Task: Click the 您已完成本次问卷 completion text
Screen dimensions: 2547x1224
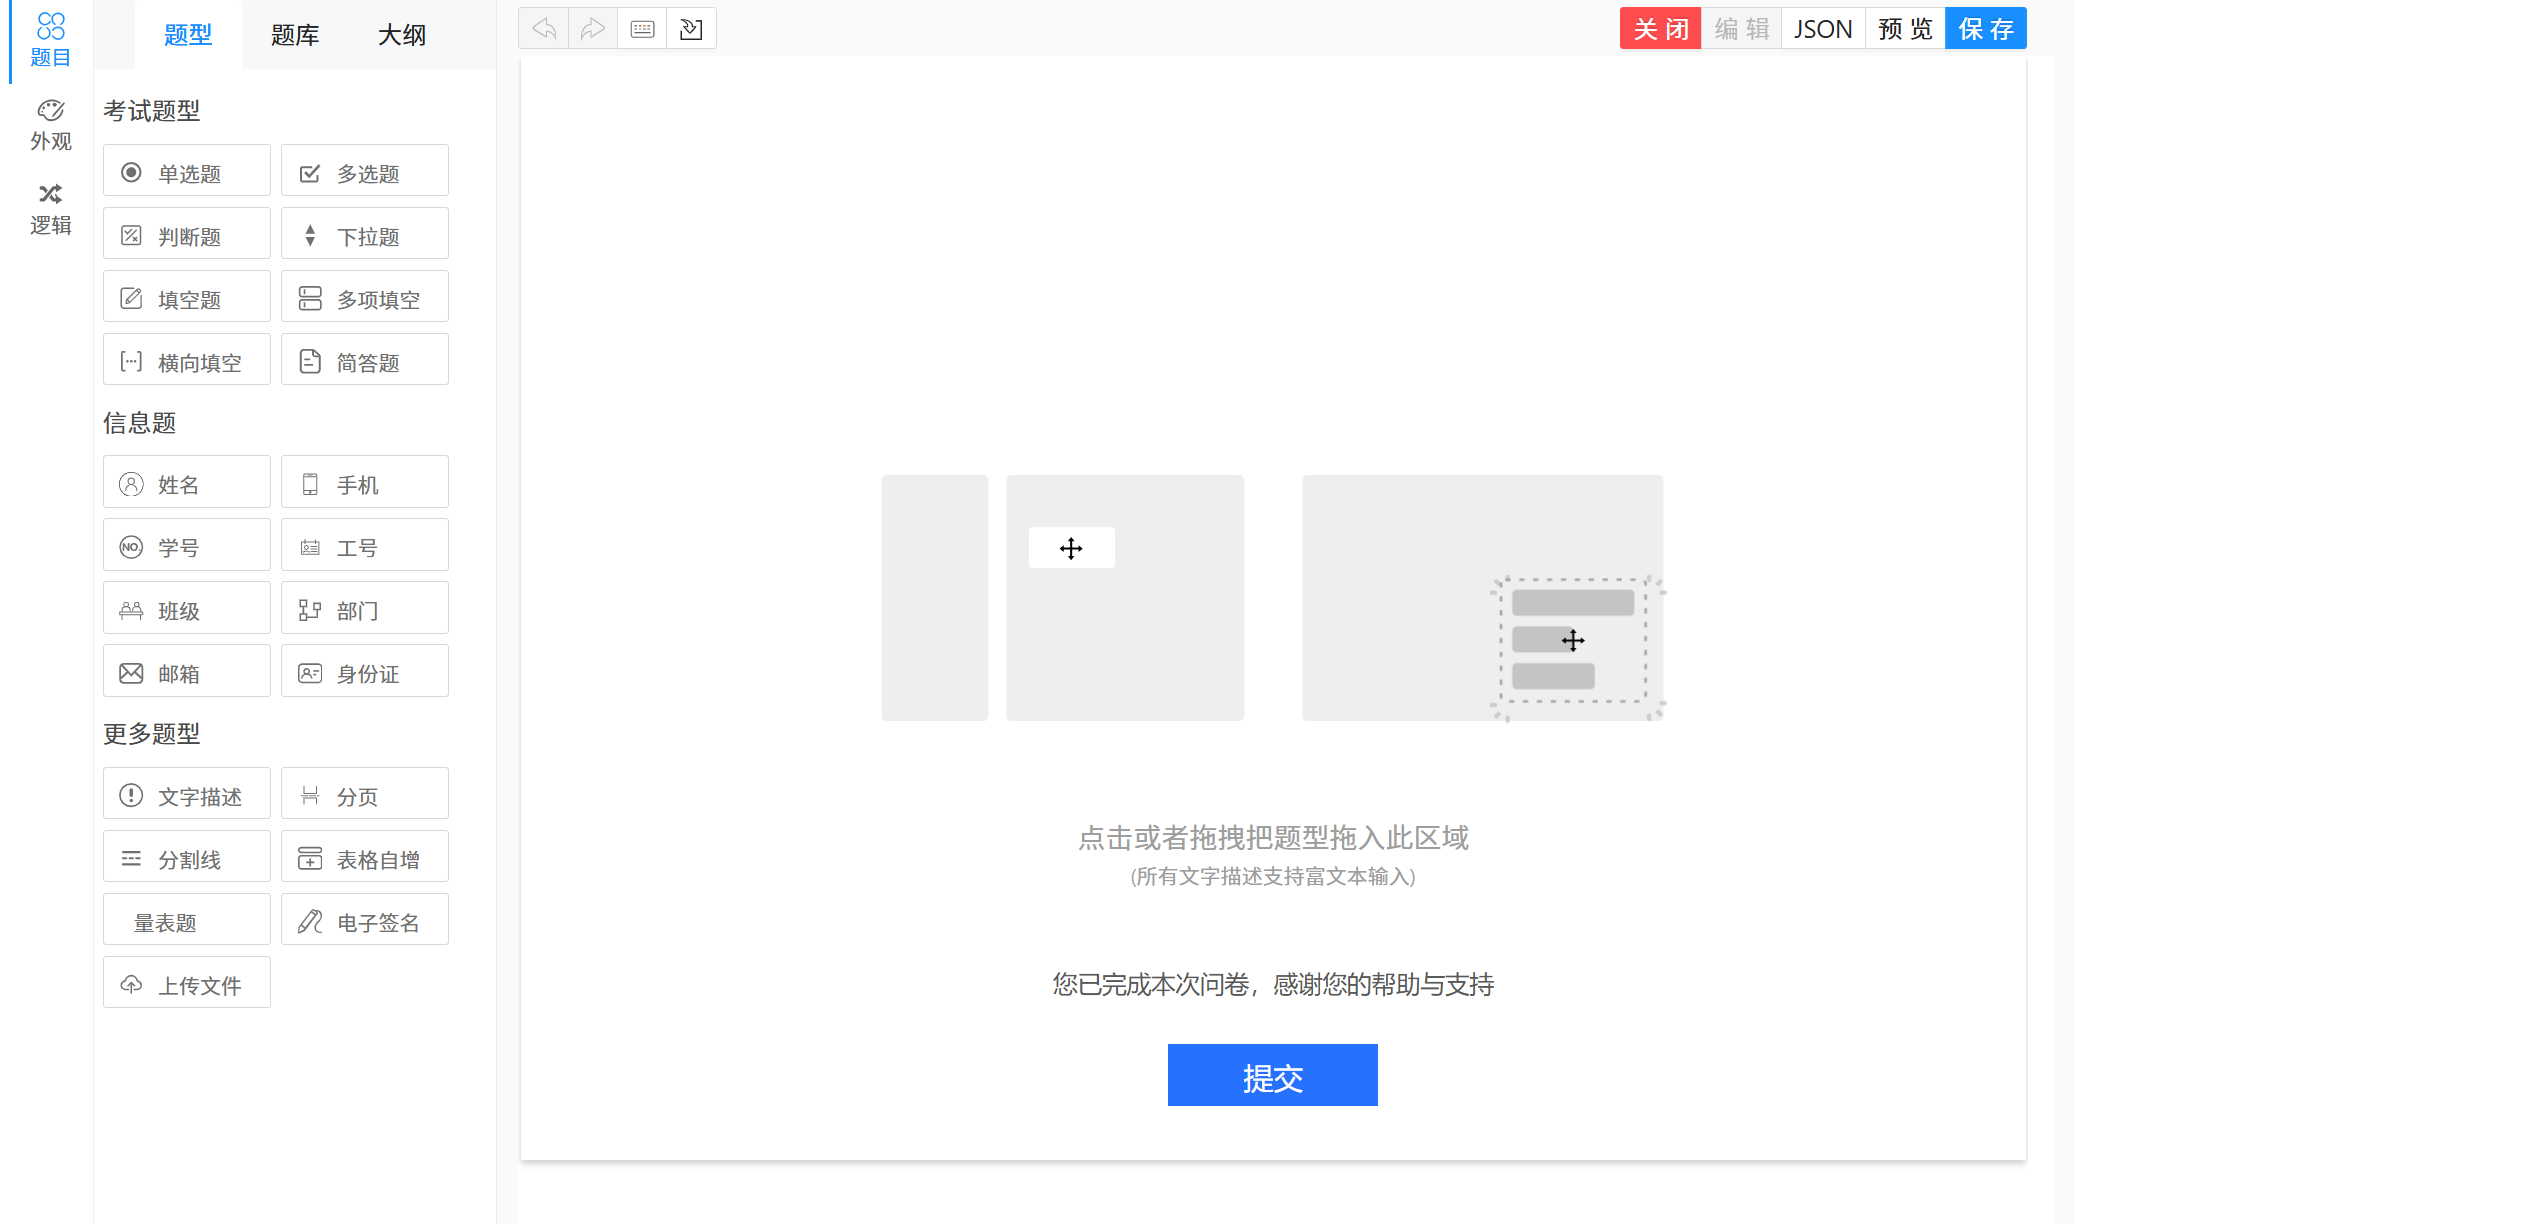Action: [1272, 985]
